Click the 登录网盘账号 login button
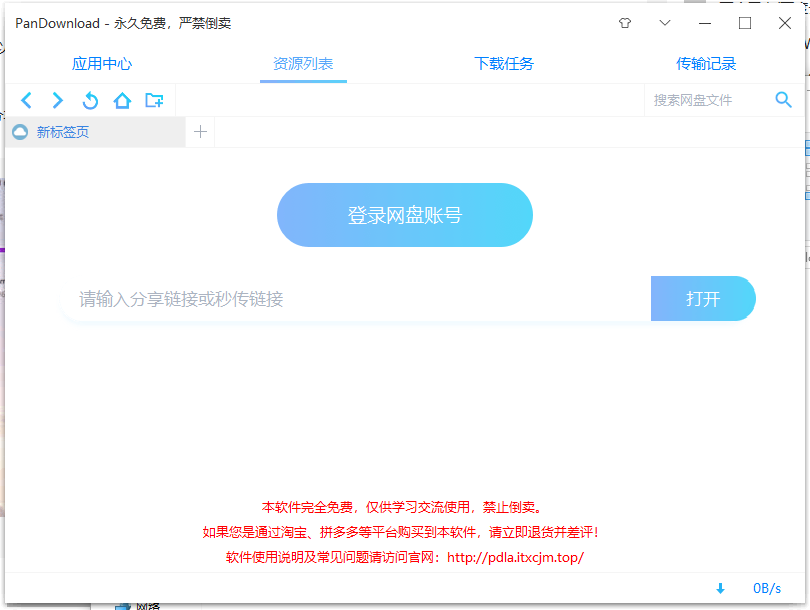810x610 pixels. click(404, 214)
